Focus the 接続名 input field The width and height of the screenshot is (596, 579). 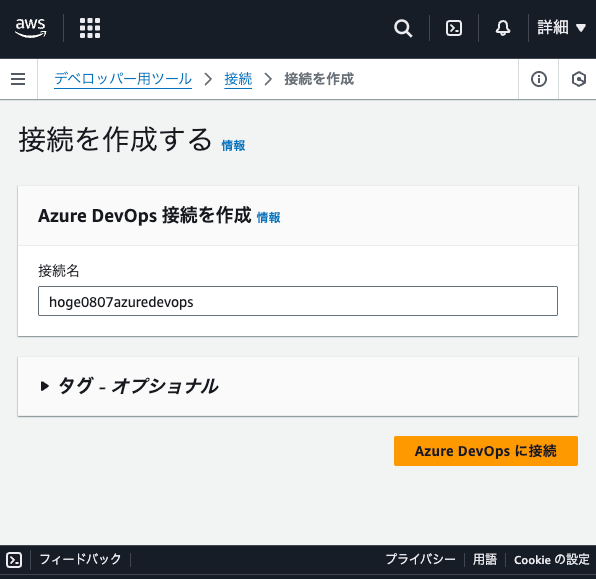(298, 301)
